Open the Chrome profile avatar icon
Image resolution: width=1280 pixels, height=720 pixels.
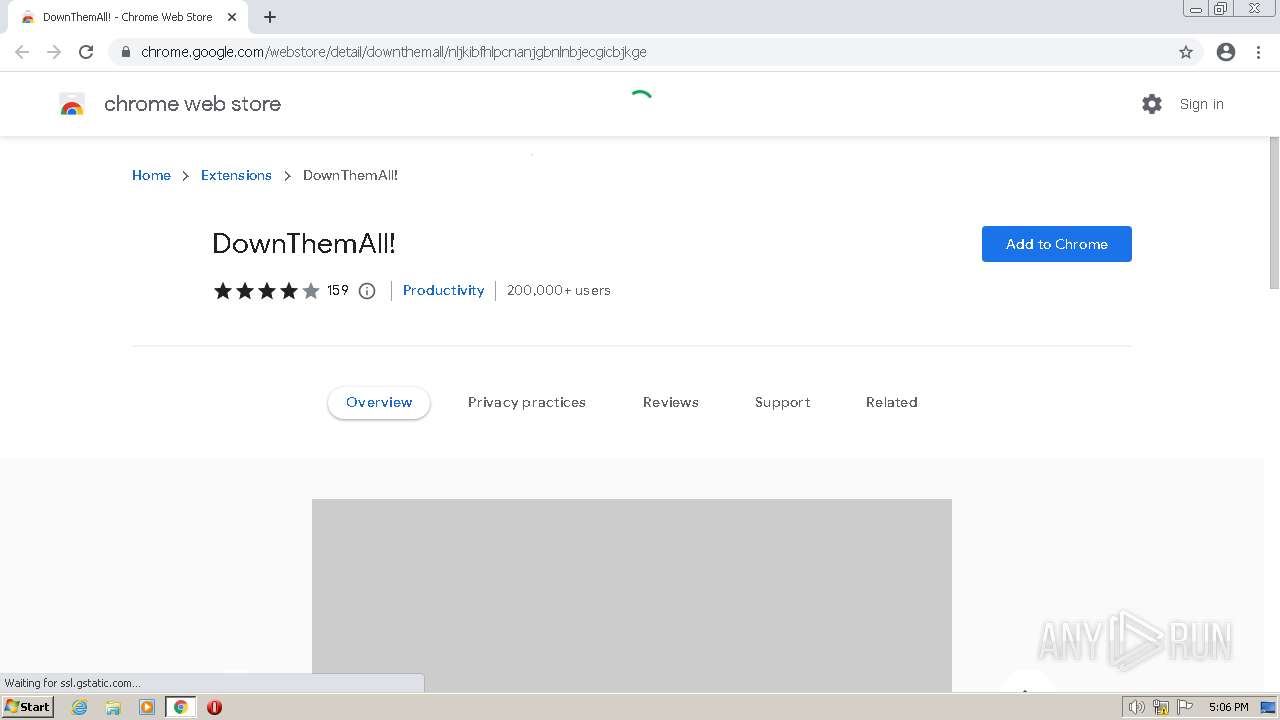[x=1226, y=52]
